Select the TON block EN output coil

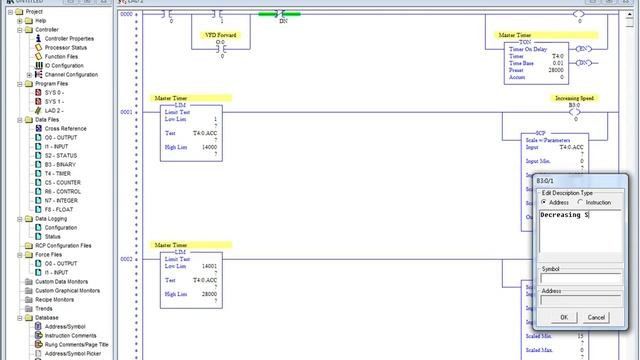583,49
